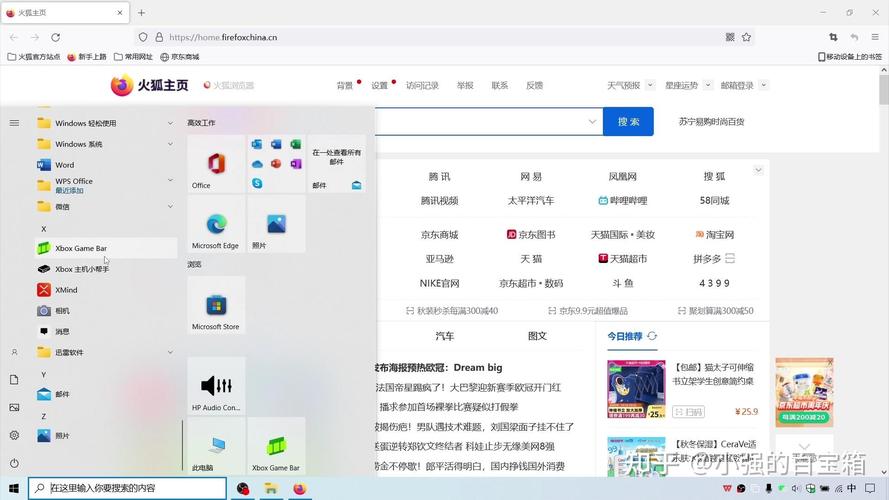Select the 今日推荐 tab

[x=625, y=336]
